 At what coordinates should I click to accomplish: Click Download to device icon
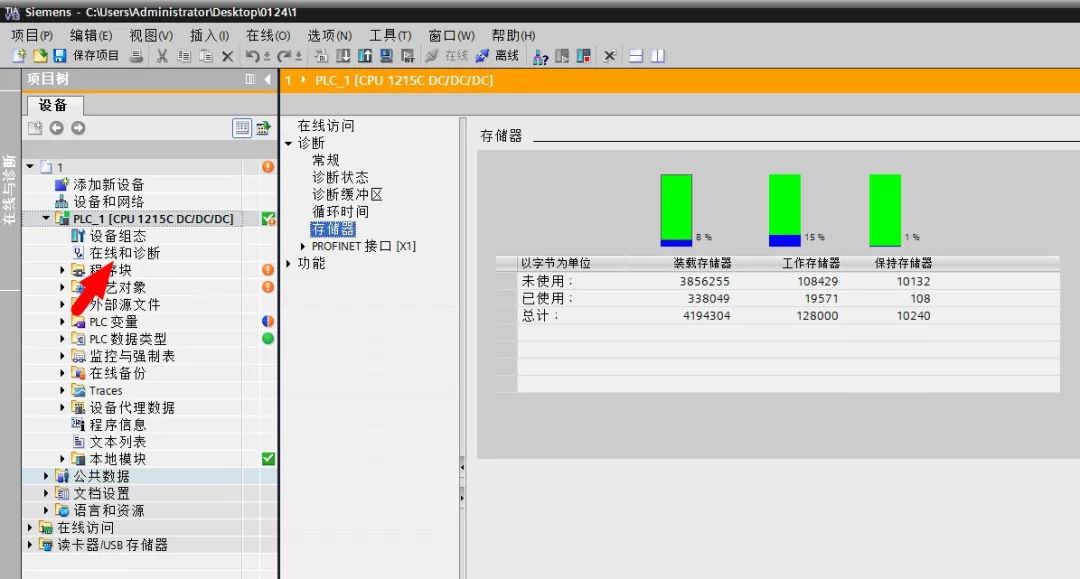[x=343, y=56]
